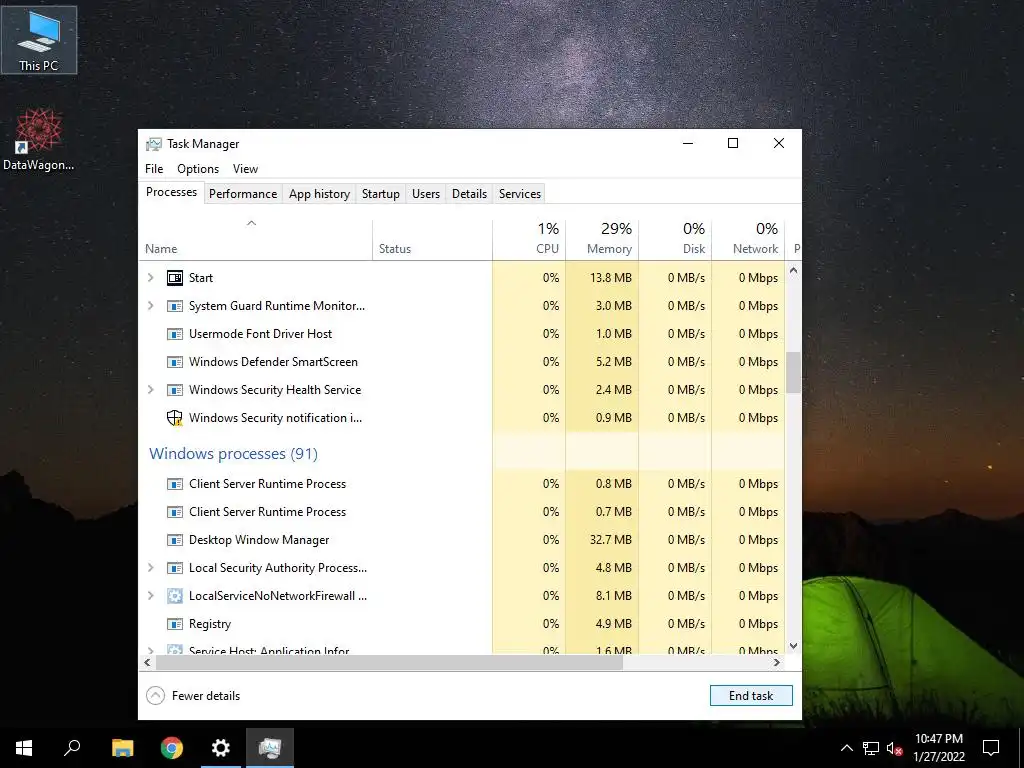
Task: Switch to the Performance tab
Action: 243,194
